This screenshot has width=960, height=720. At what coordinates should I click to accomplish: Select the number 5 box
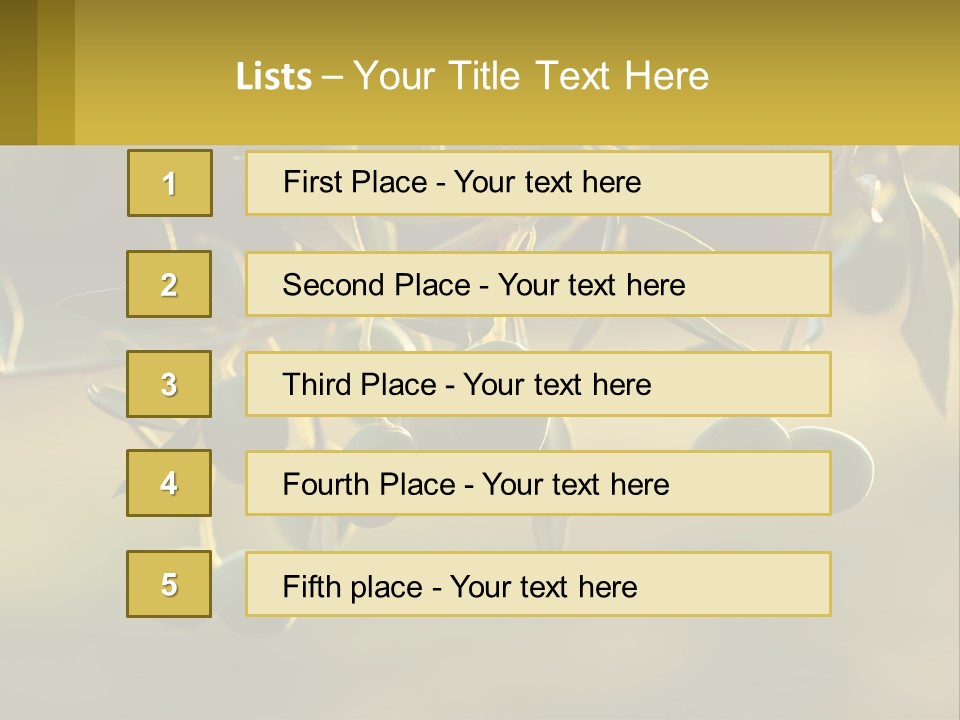point(169,584)
